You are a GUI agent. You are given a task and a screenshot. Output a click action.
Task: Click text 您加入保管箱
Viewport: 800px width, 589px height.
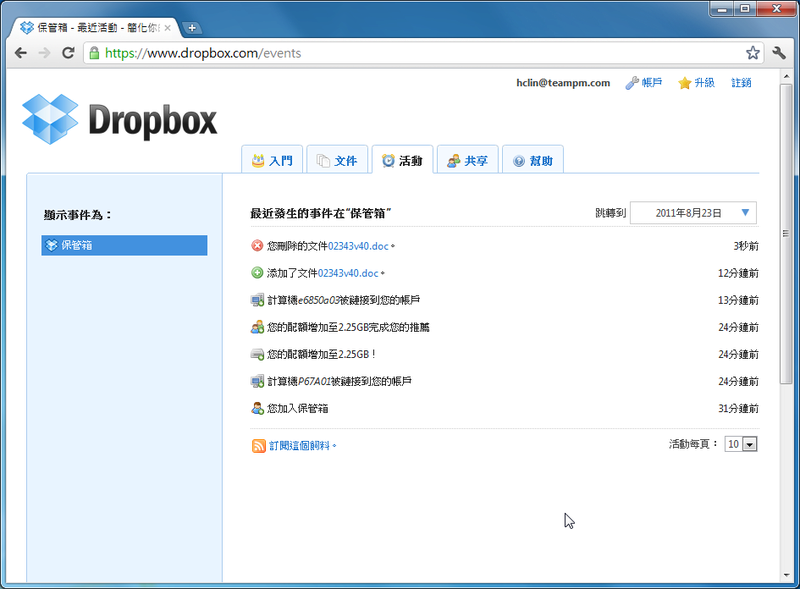click(x=297, y=408)
